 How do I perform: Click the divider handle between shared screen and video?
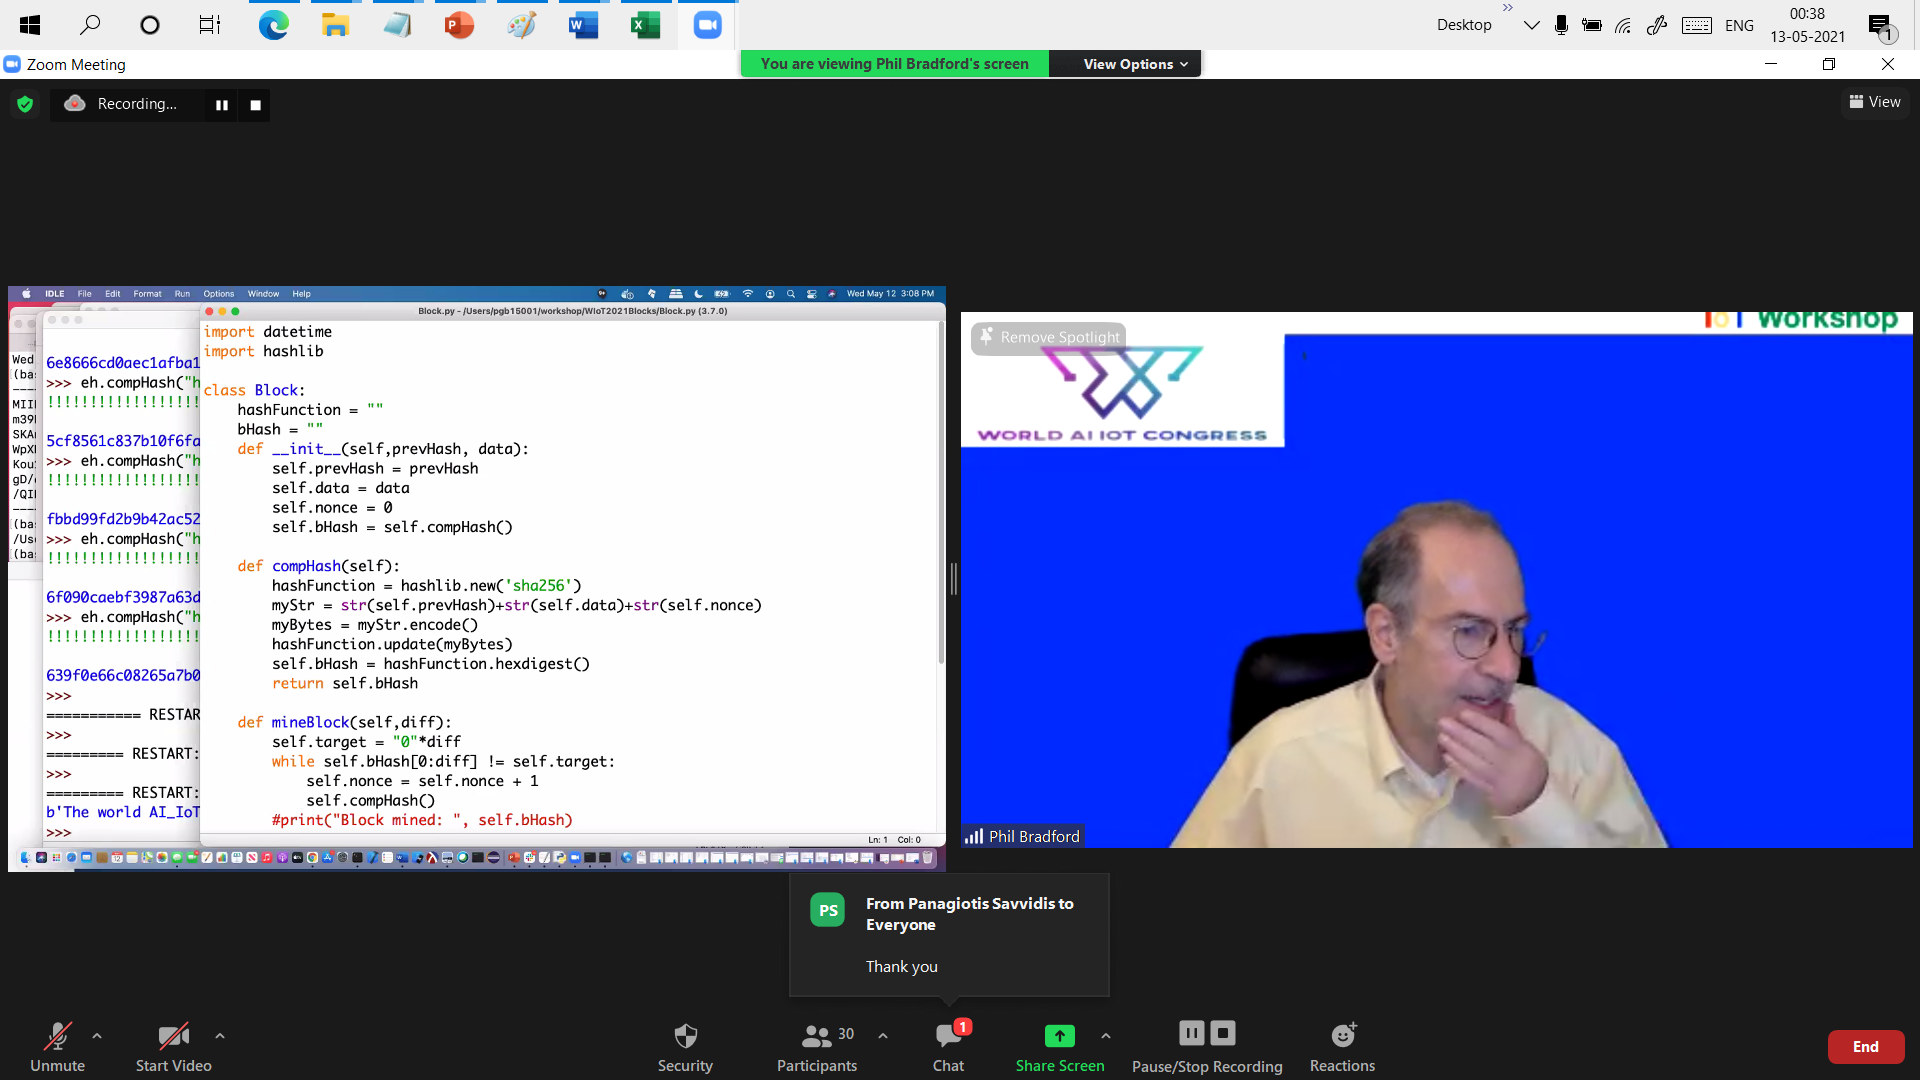(953, 578)
